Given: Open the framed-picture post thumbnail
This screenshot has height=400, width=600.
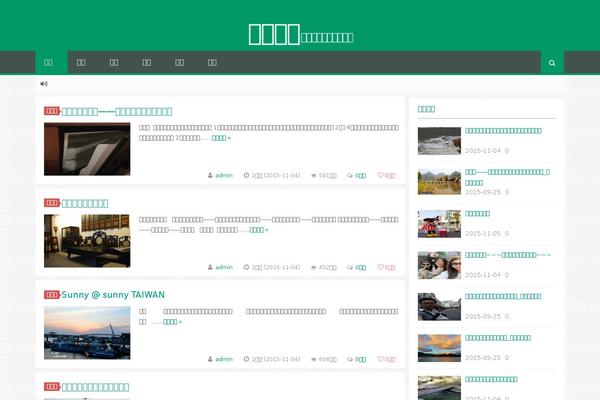Looking at the screenshot, I should click(87, 149).
